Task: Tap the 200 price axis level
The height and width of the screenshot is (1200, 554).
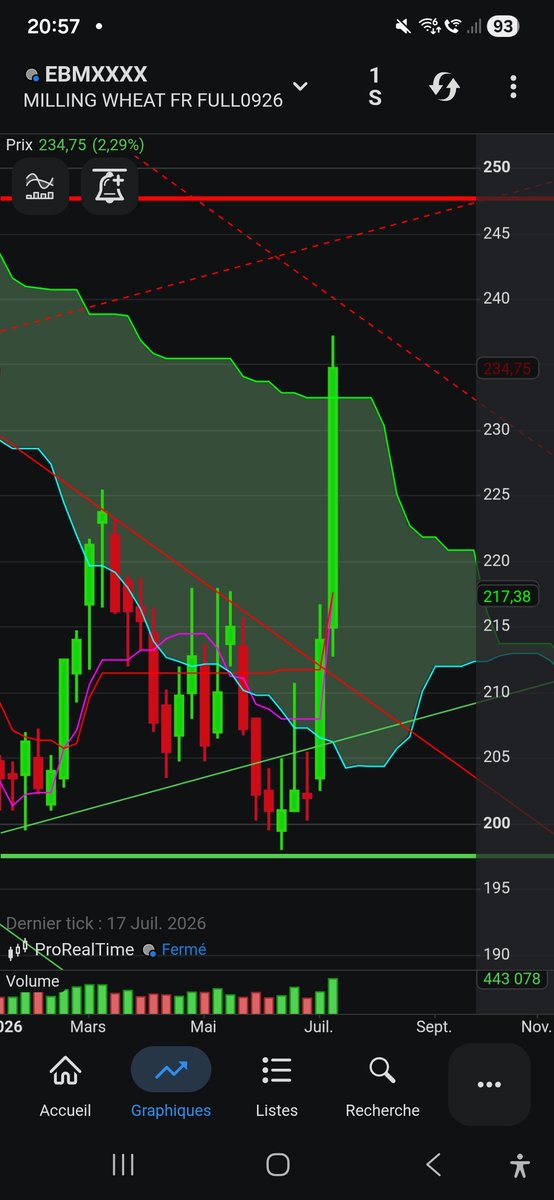Action: coord(496,823)
